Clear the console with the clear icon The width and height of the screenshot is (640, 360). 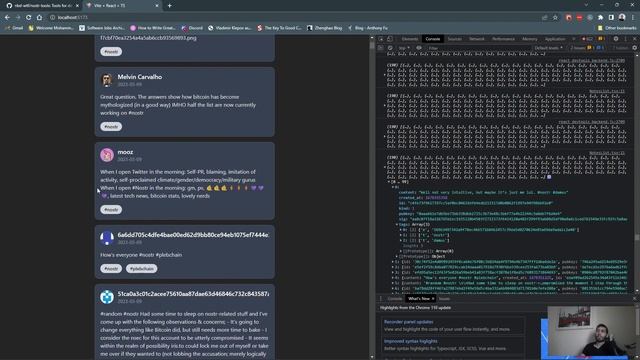pyautogui.click(x=390, y=48)
